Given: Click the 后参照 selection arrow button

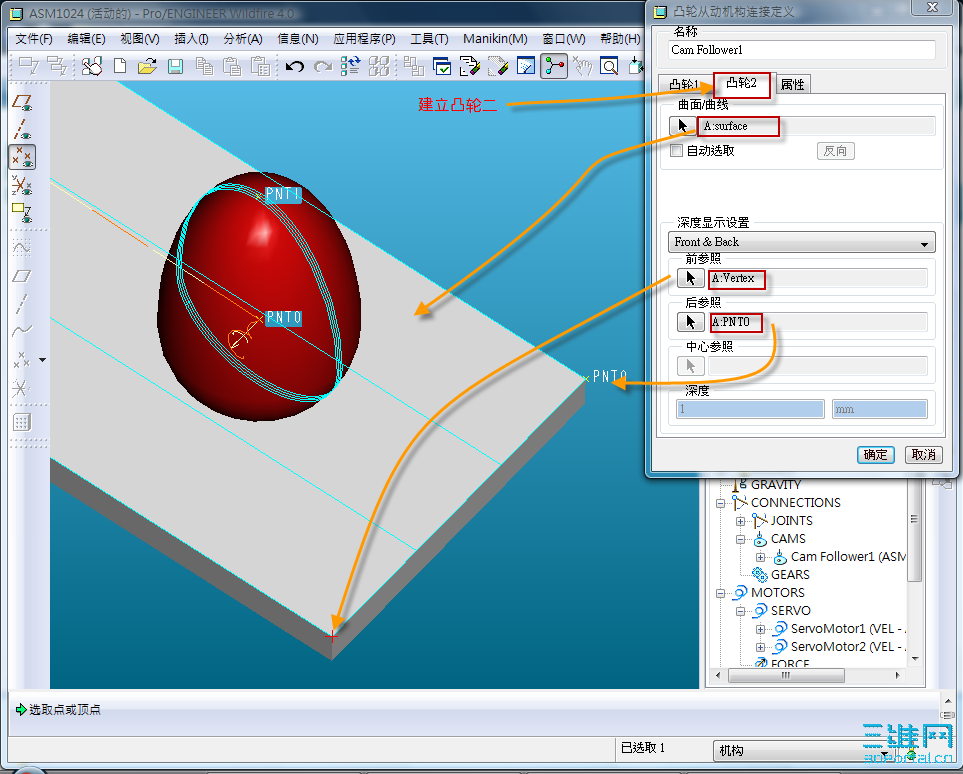Looking at the screenshot, I should point(690,322).
